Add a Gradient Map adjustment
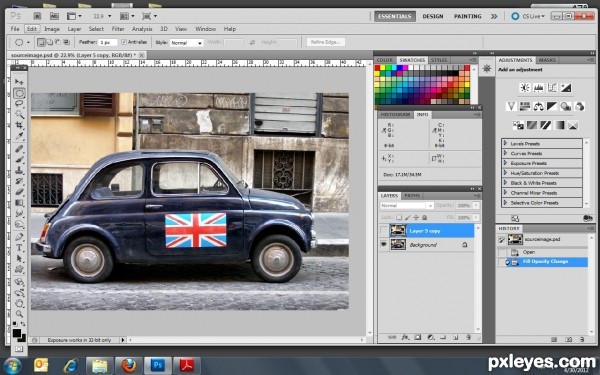Viewport: 600px width, 375px height. (x=559, y=125)
